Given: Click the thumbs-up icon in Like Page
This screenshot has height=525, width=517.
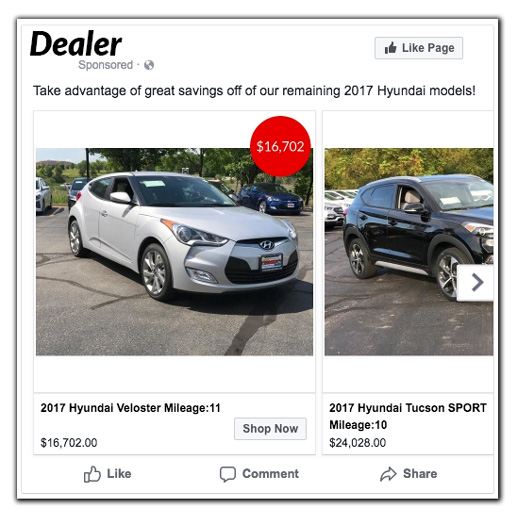Looking at the screenshot, I should (390, 48).
